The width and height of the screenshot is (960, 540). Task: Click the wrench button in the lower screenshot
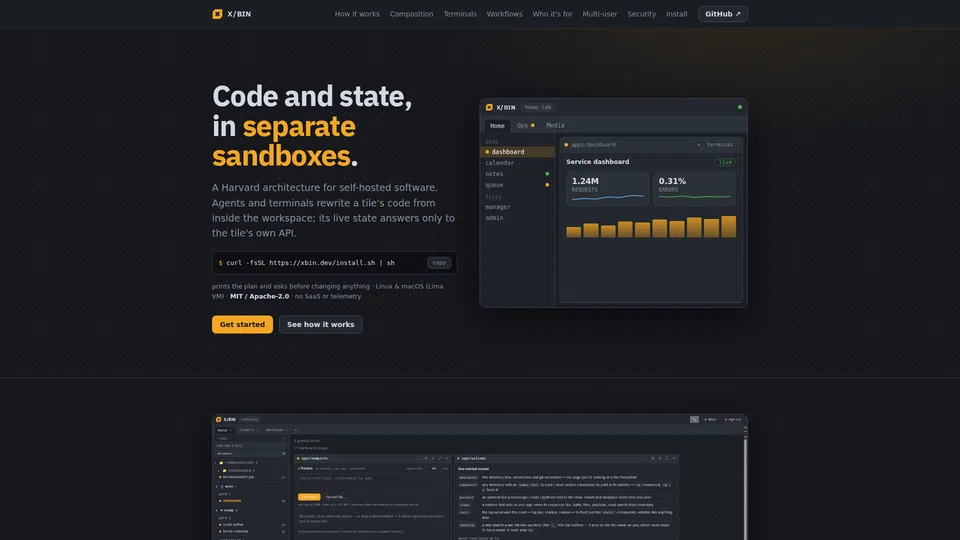tap(694, 419)
